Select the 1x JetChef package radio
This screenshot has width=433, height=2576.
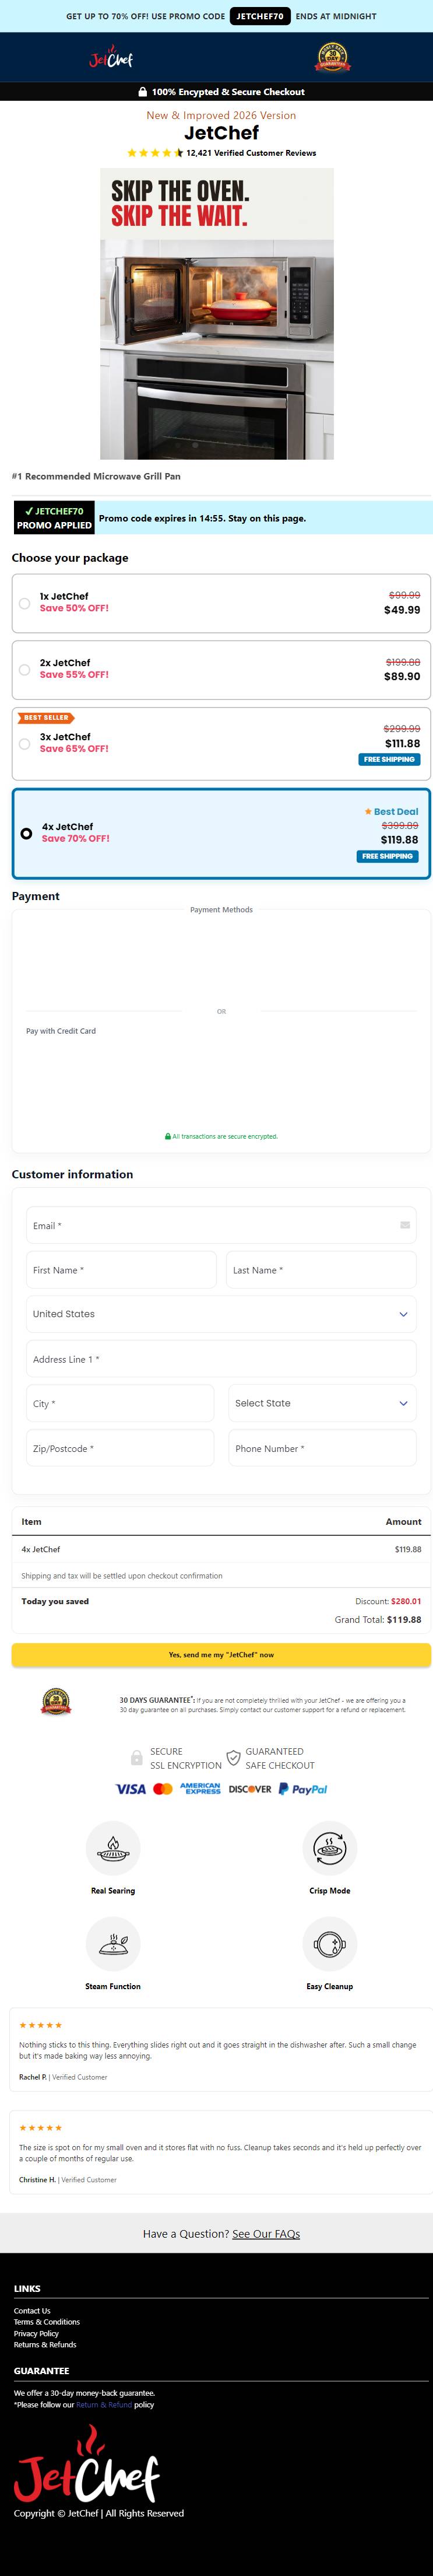[x=24, y=603]
